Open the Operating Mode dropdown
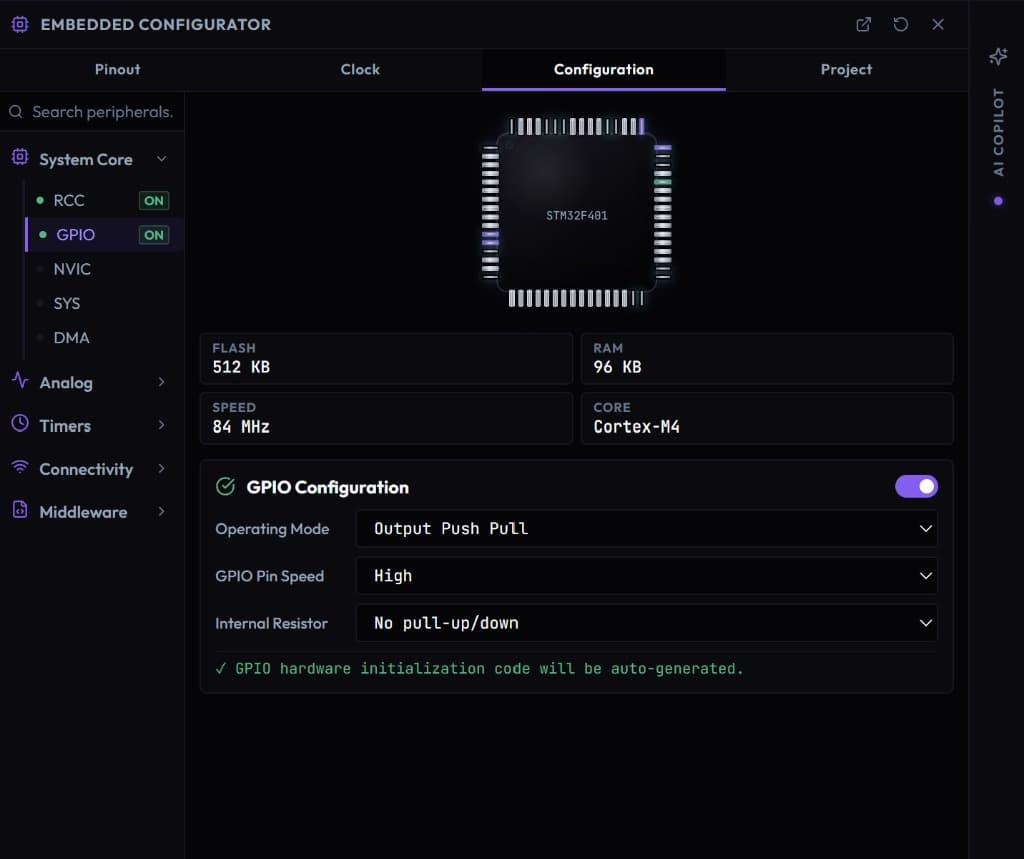The height and width of the screenshot is (859, 1024). click(x=647, y=528)
